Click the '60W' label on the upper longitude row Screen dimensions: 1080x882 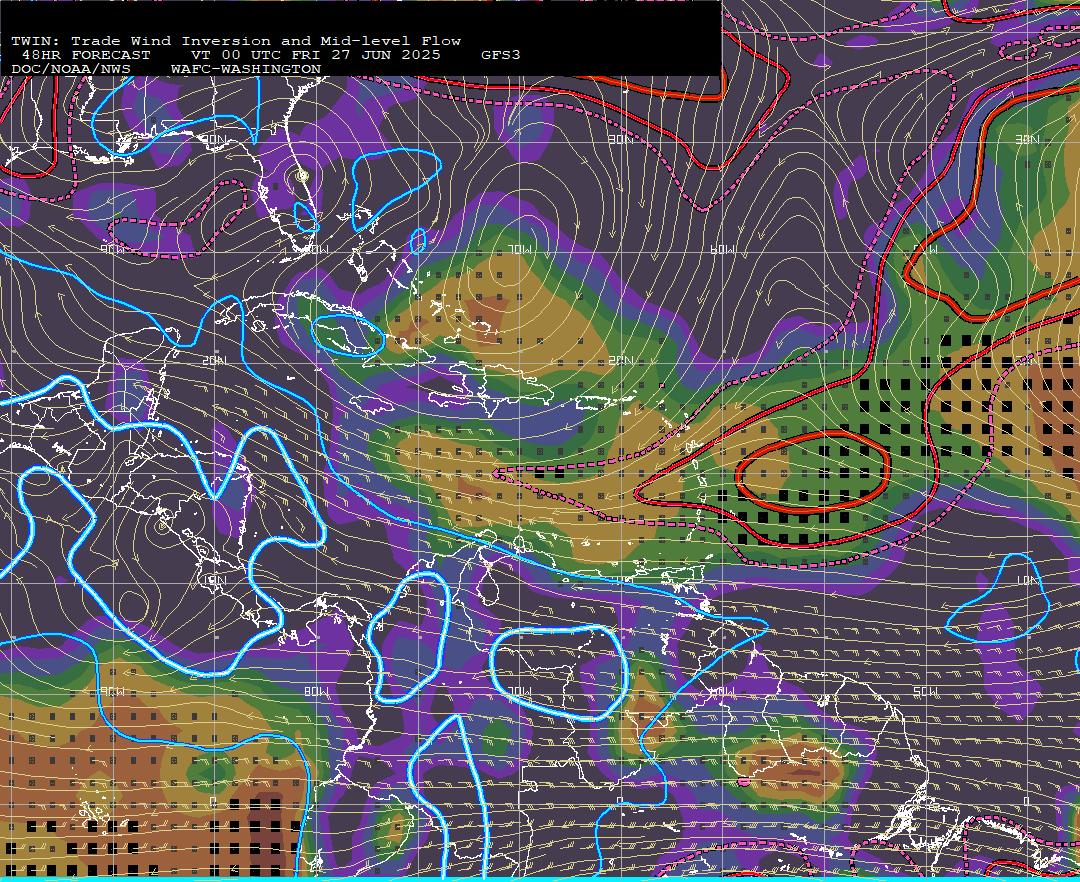[x=723, y=249]
